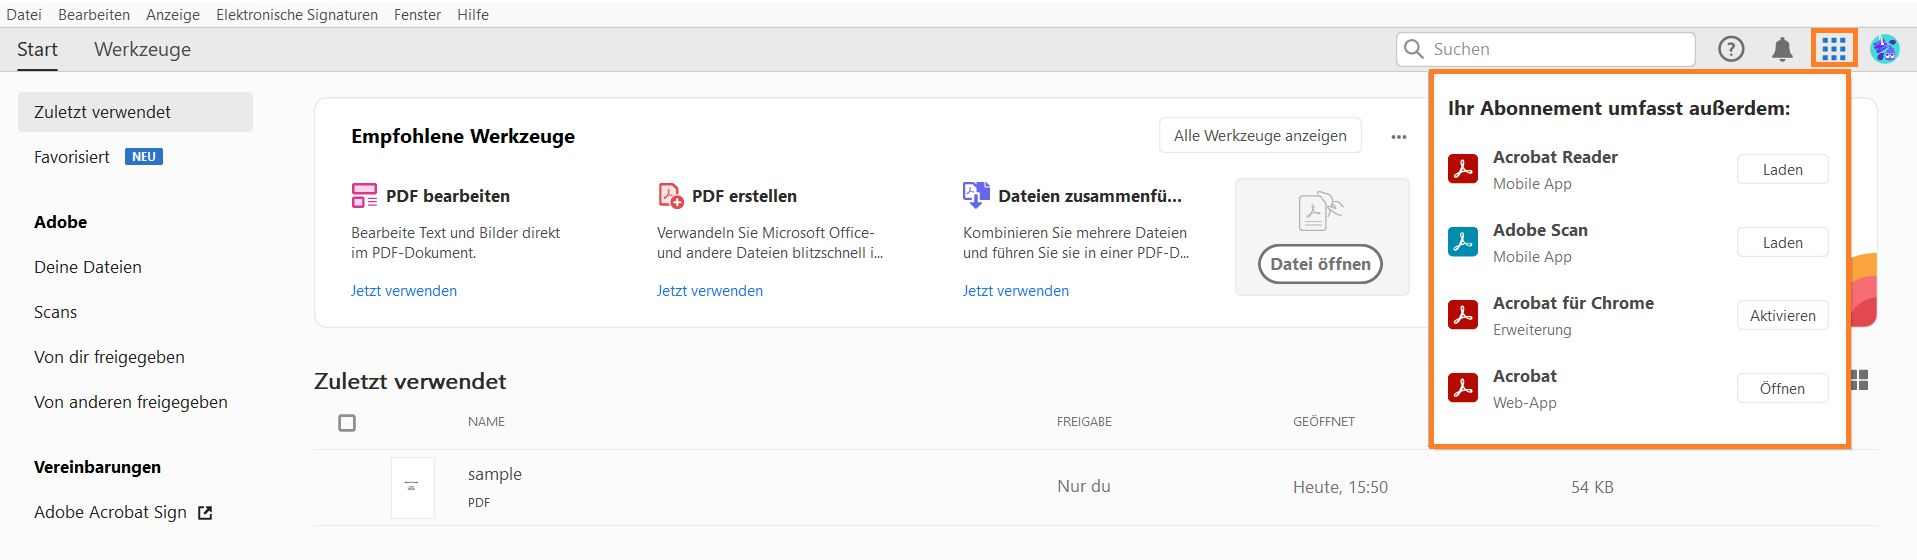
Task: Open the user profile avatar
Action: 1885,49
